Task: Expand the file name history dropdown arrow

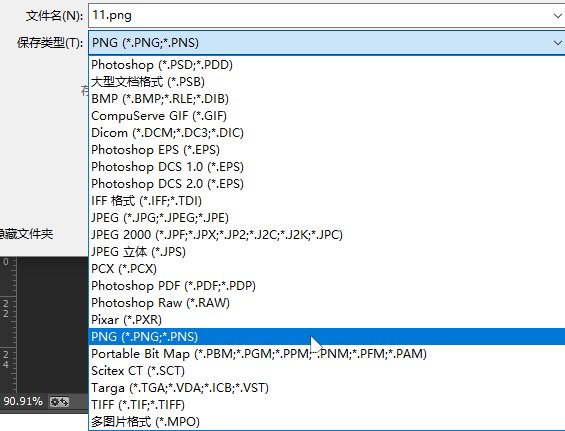Action: (x=557, y=15)
